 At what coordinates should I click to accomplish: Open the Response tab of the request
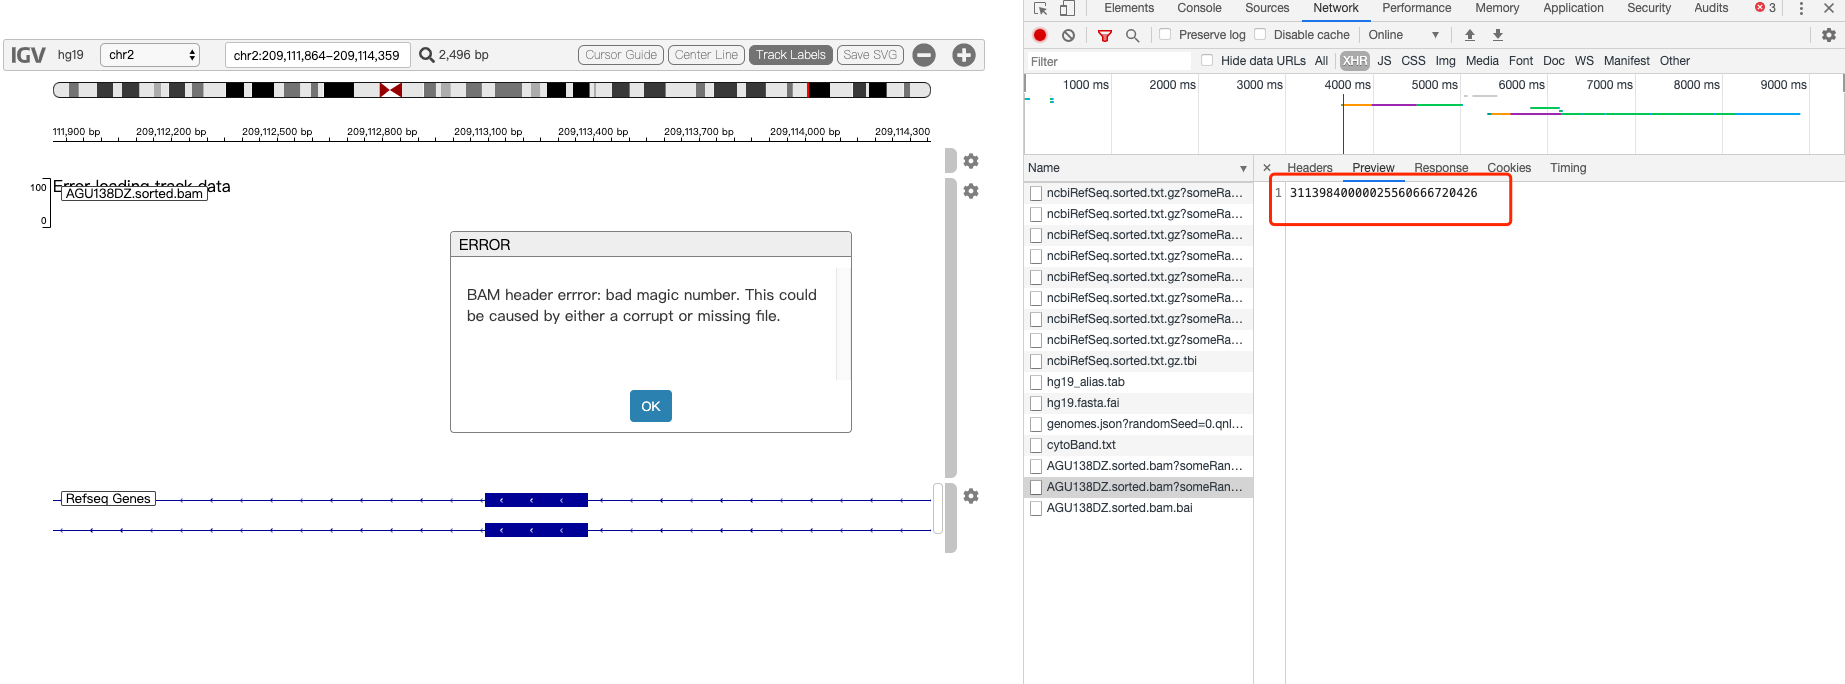(x=1441, y=168)
